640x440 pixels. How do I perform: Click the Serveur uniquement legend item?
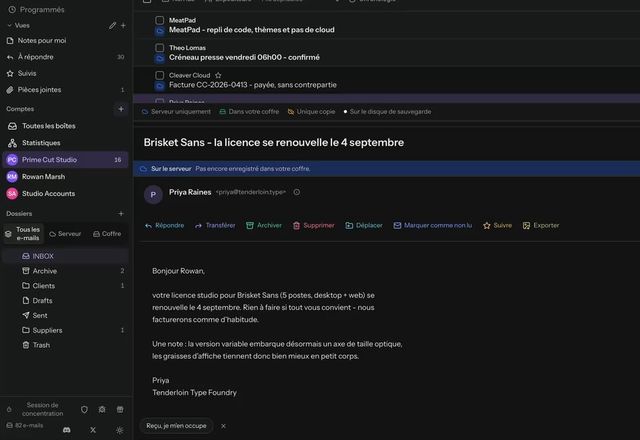[176, 111]
